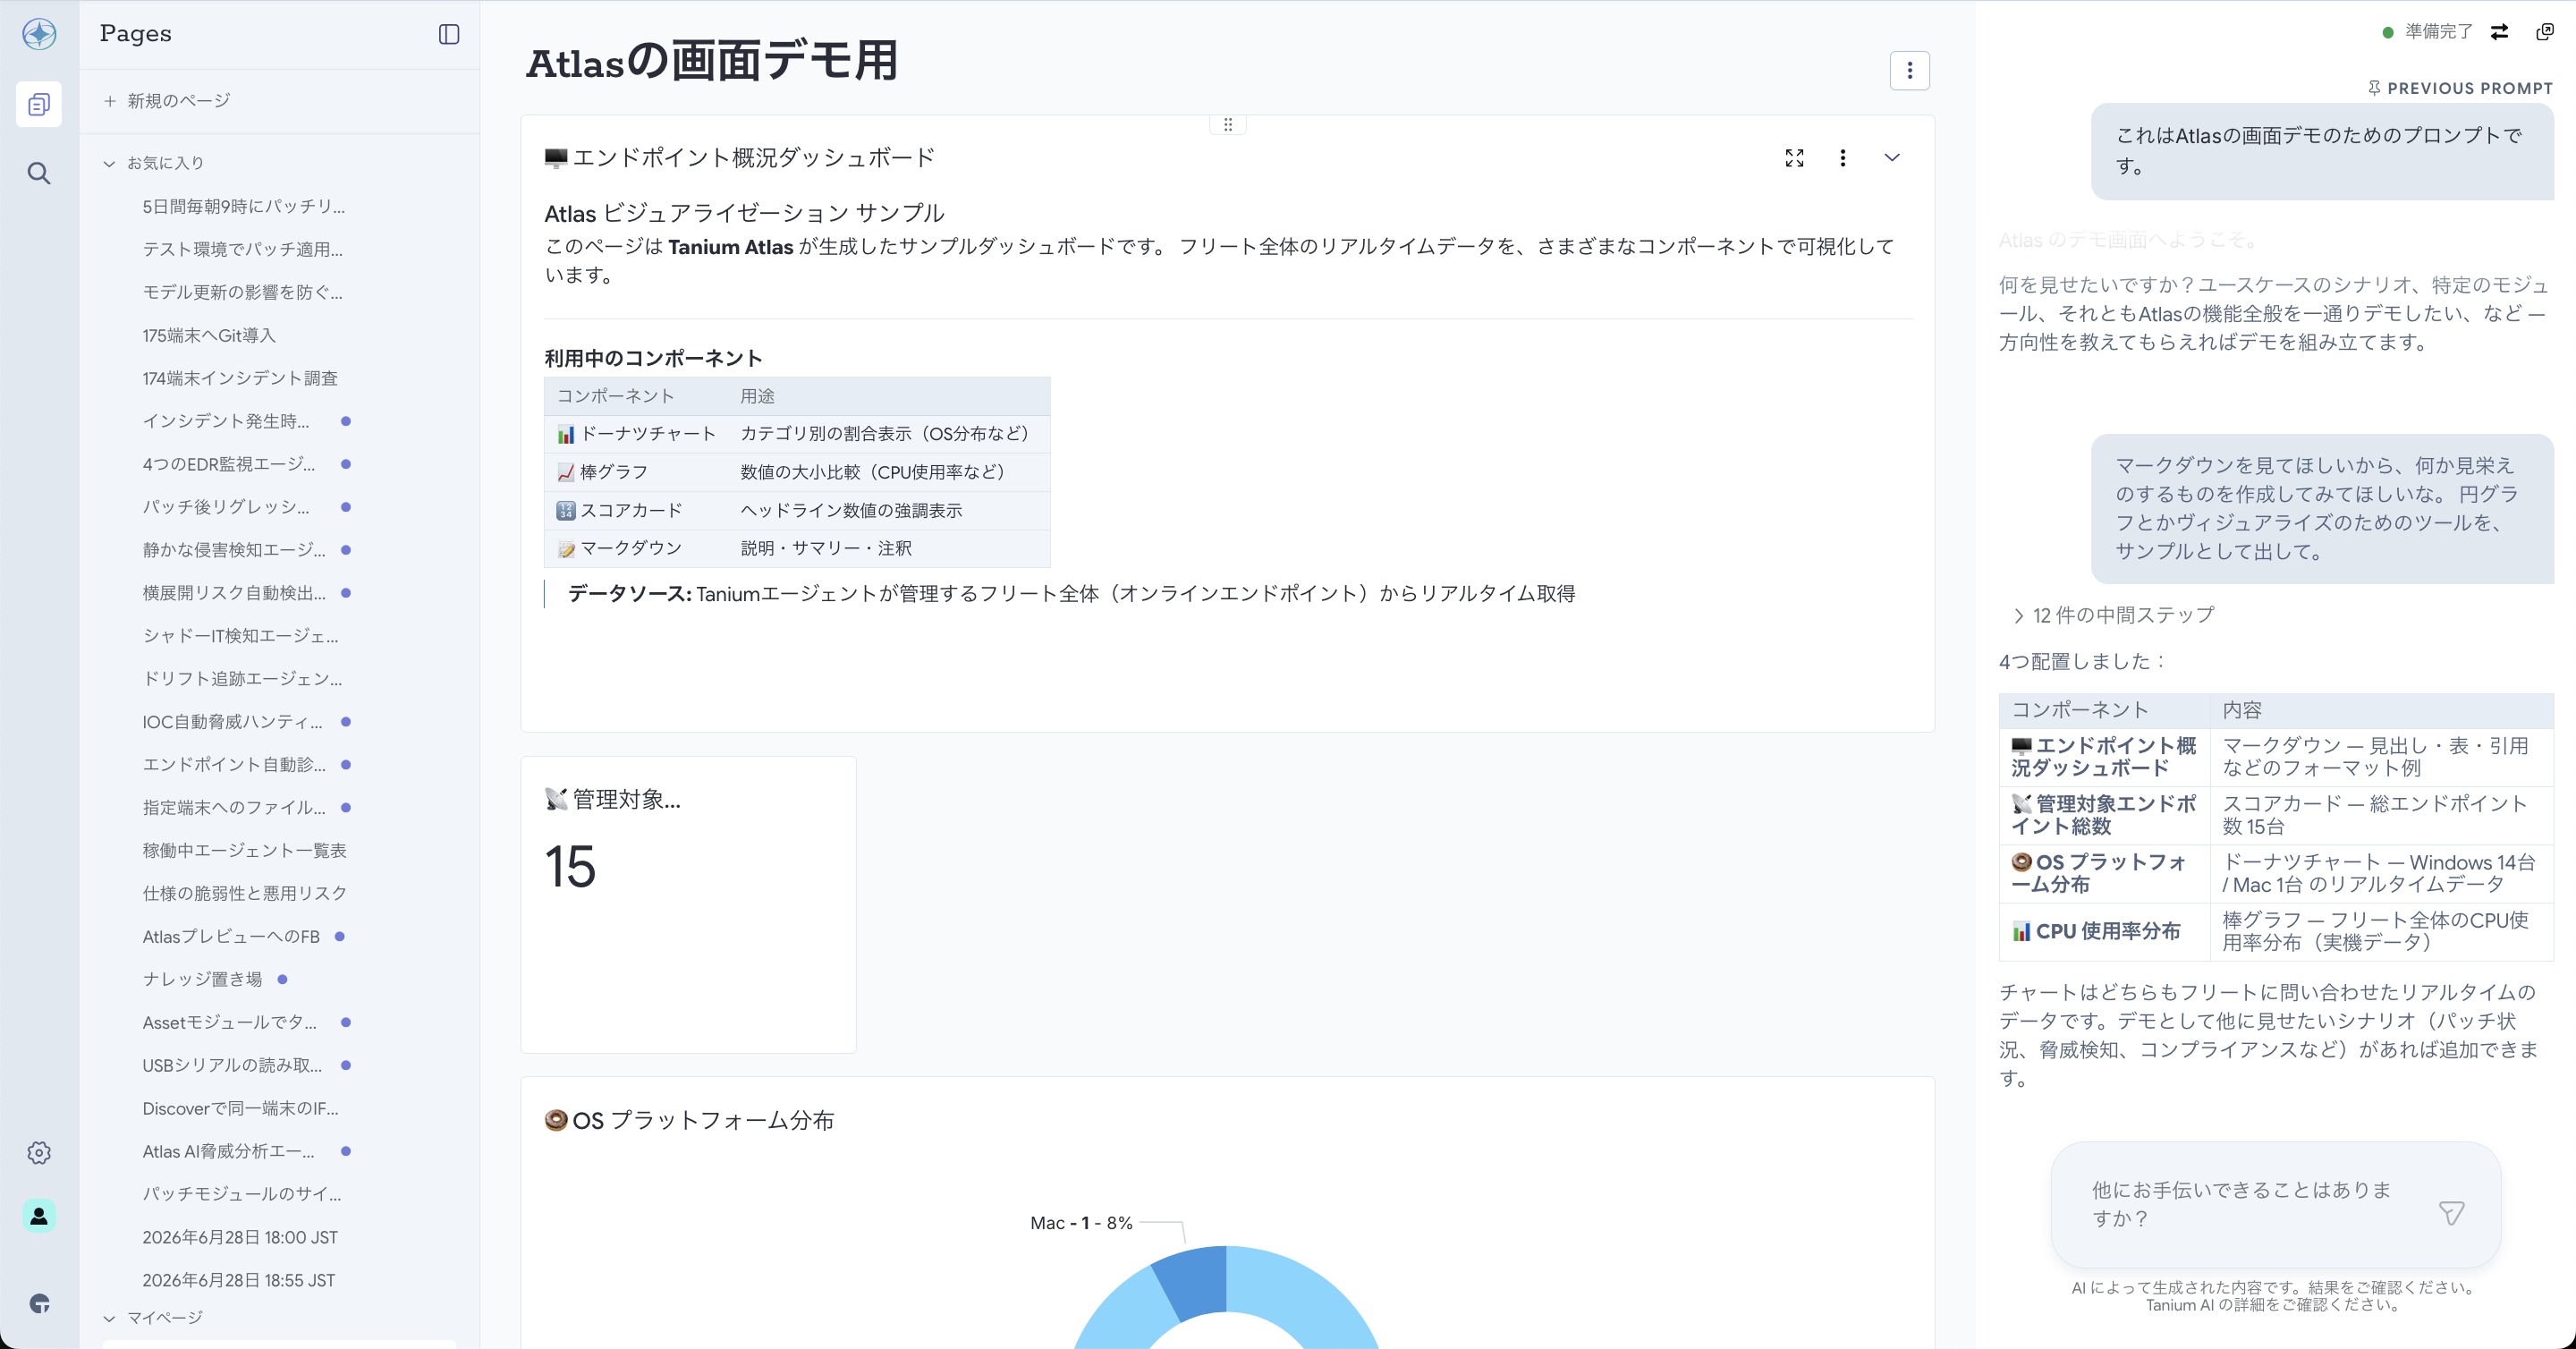Open page エンドポイント自動診...
Screen dimensions: 2576x1349
point(234,765)
